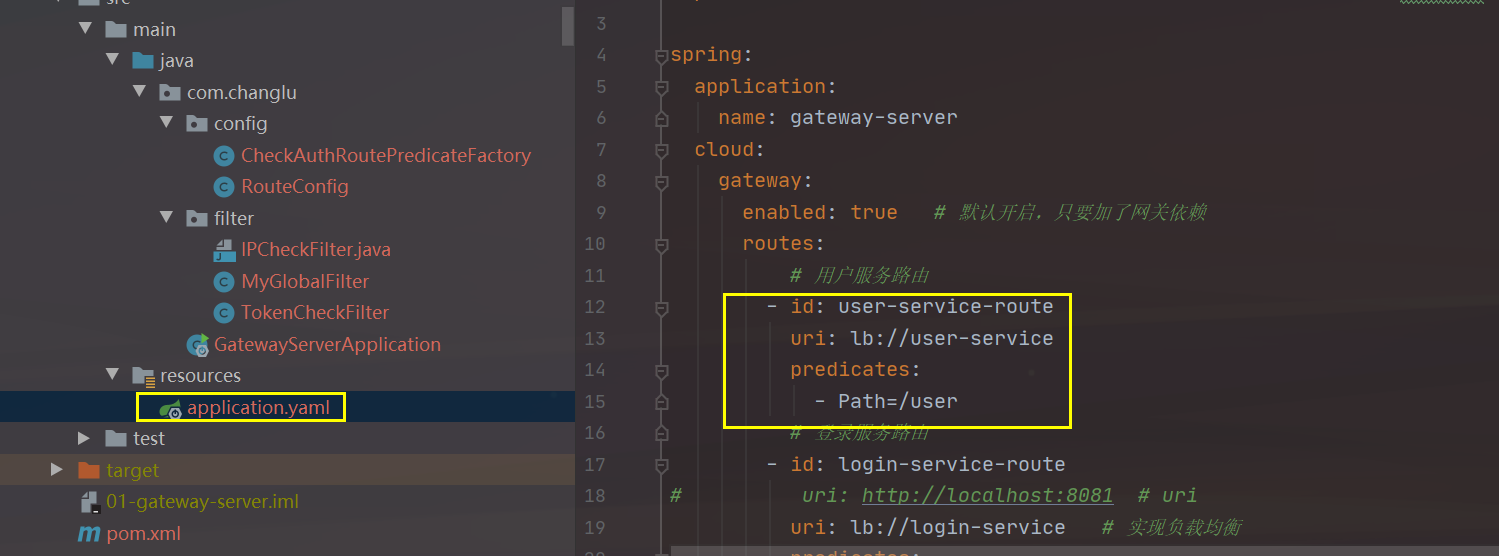This screenshot has height=556, width=1499.
Task: Fold the spring block at line 4
Action: click(x=661, y=56)
